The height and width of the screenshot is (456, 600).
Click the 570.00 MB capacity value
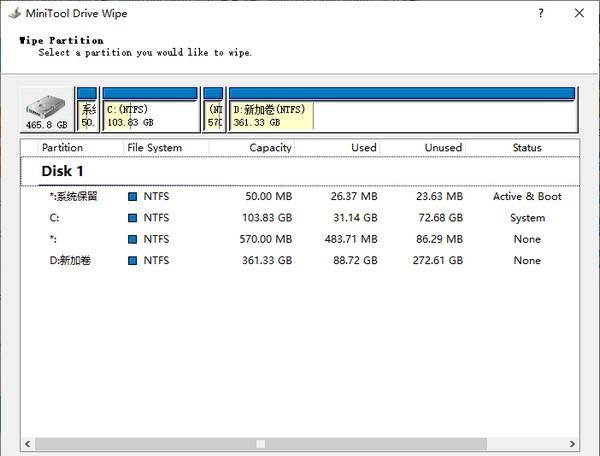(266, 239)
